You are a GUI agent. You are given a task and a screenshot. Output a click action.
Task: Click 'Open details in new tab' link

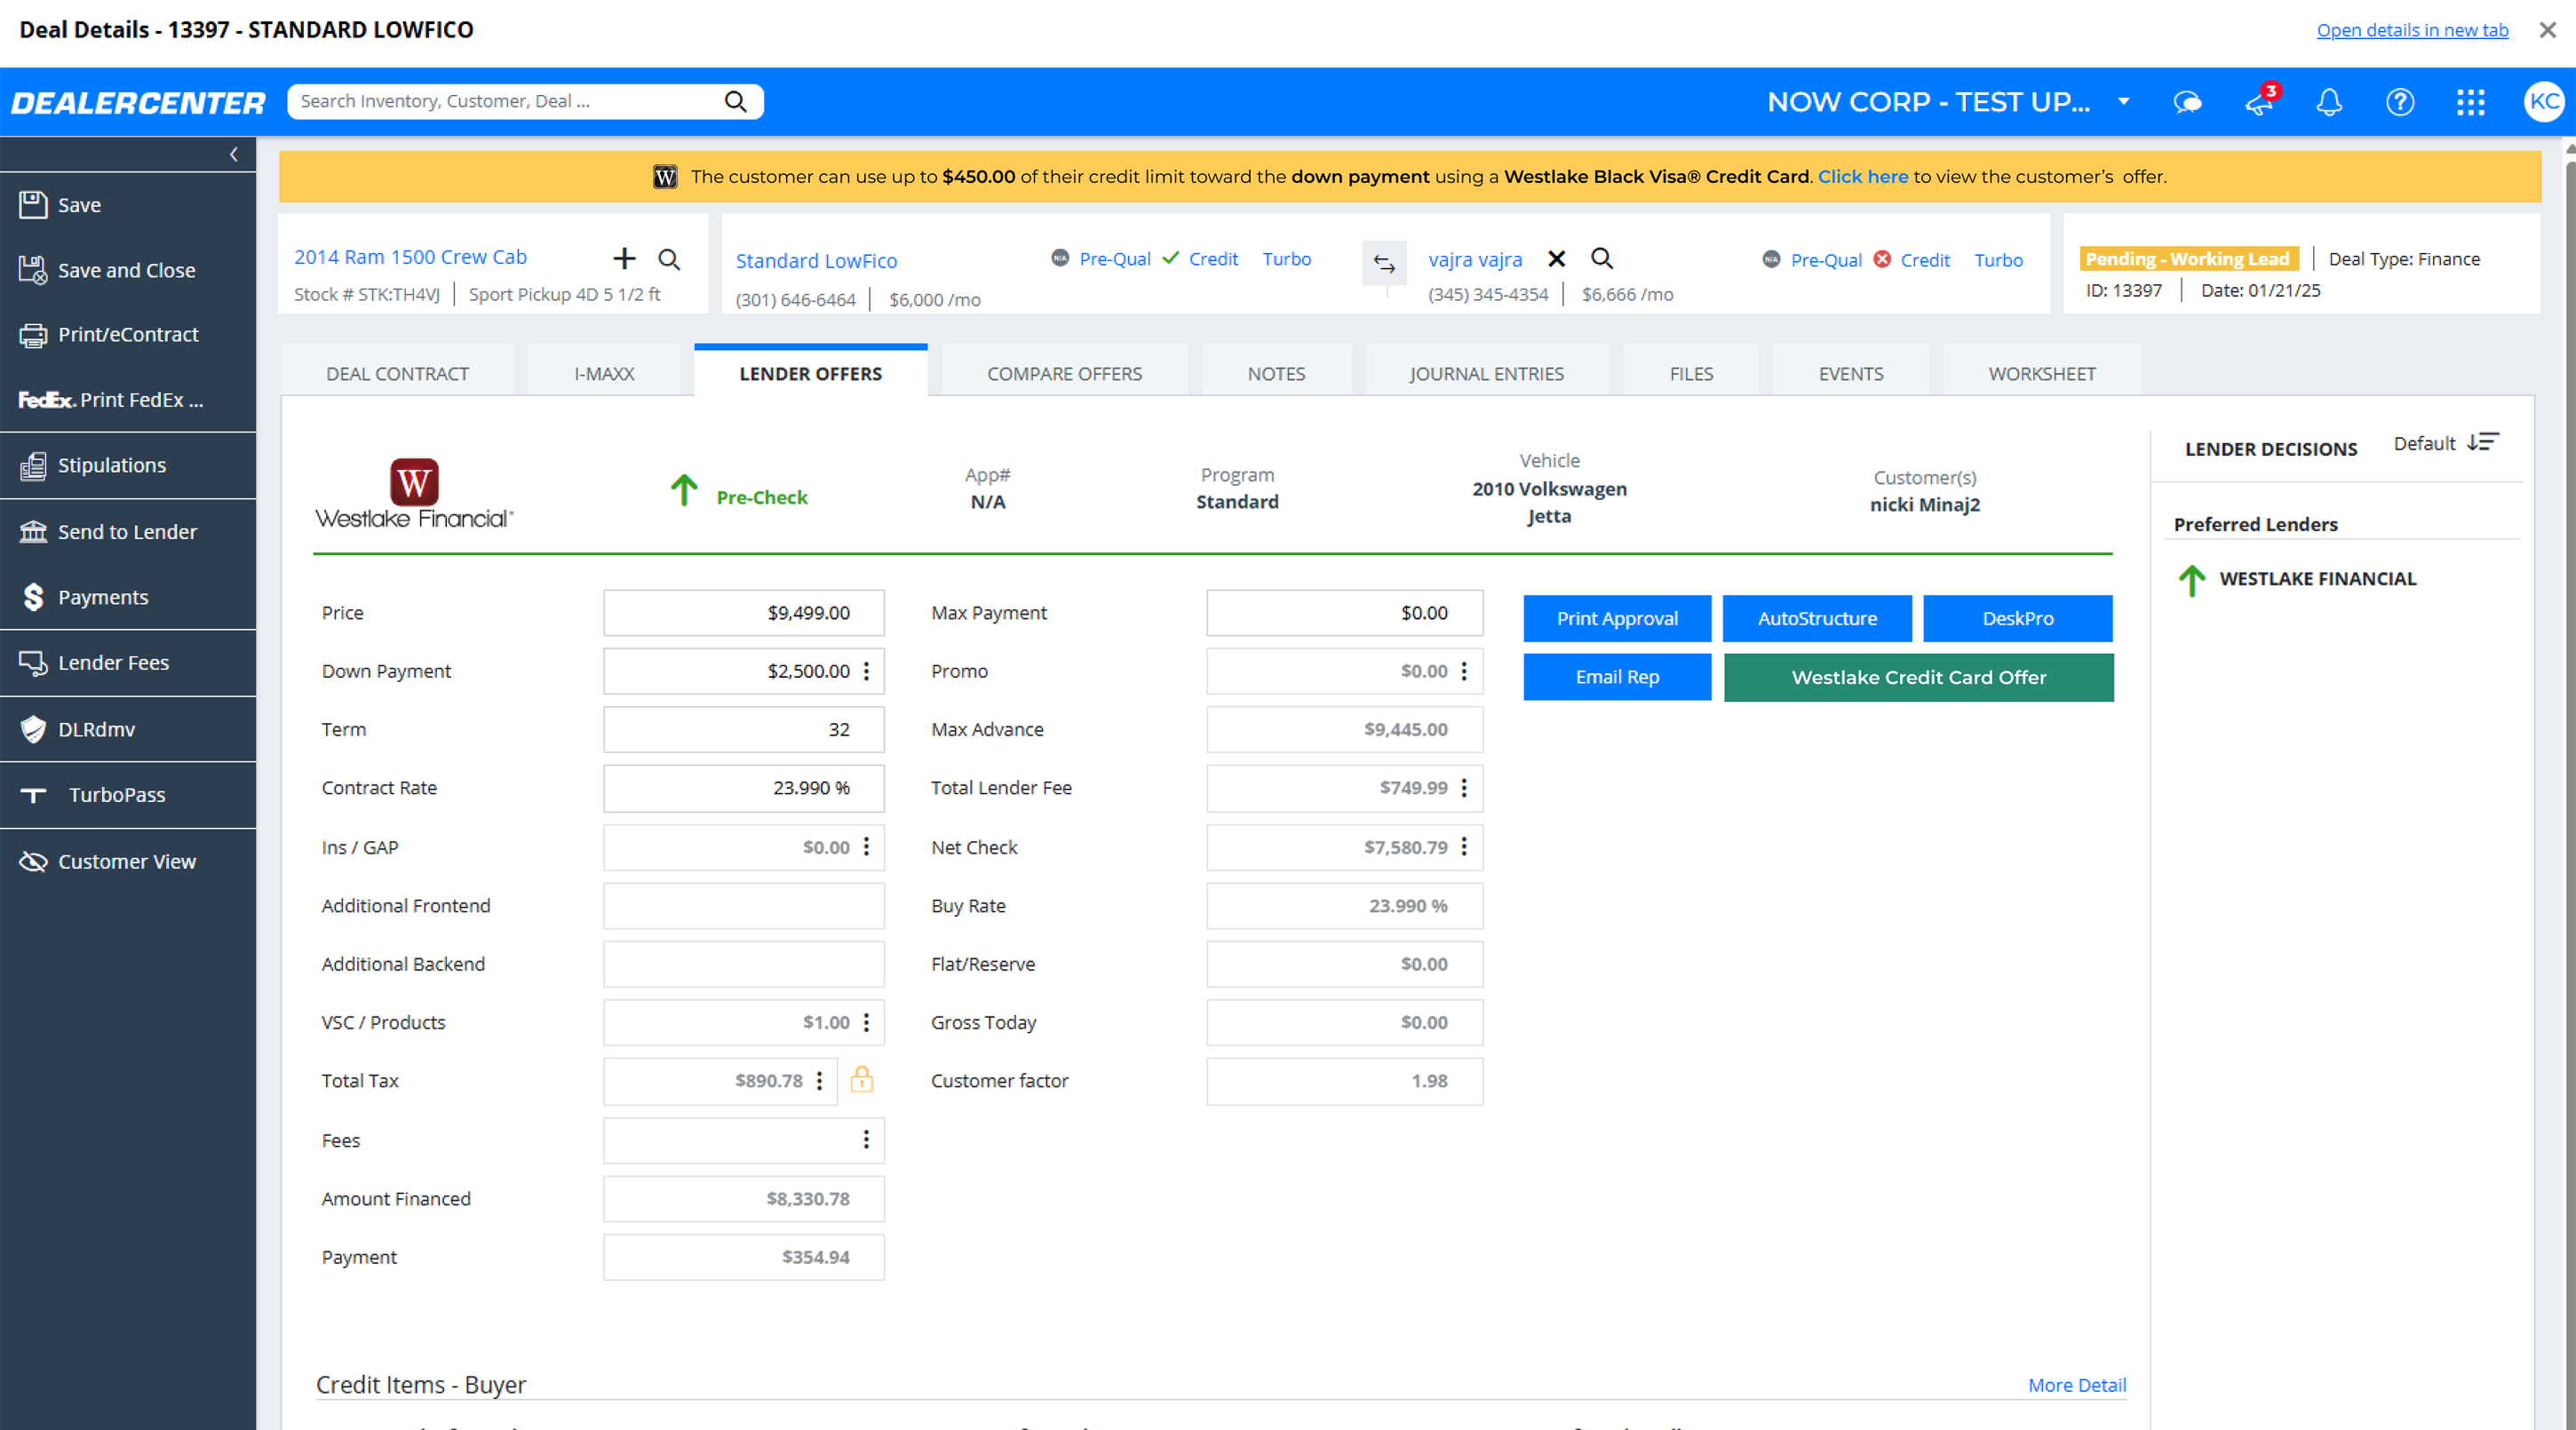tap(2412, 30)
